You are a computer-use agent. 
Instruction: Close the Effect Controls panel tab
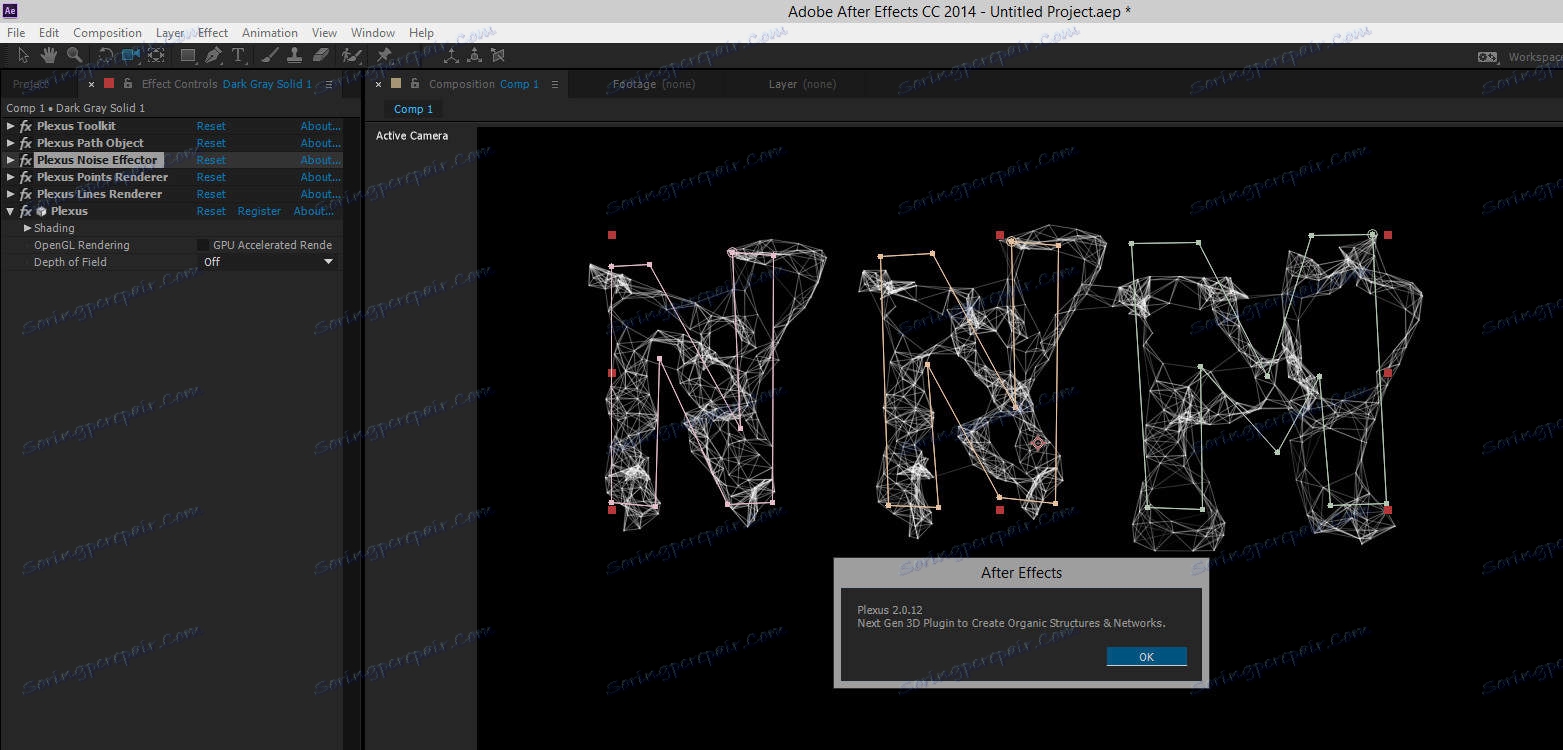(x=91, y=84)
